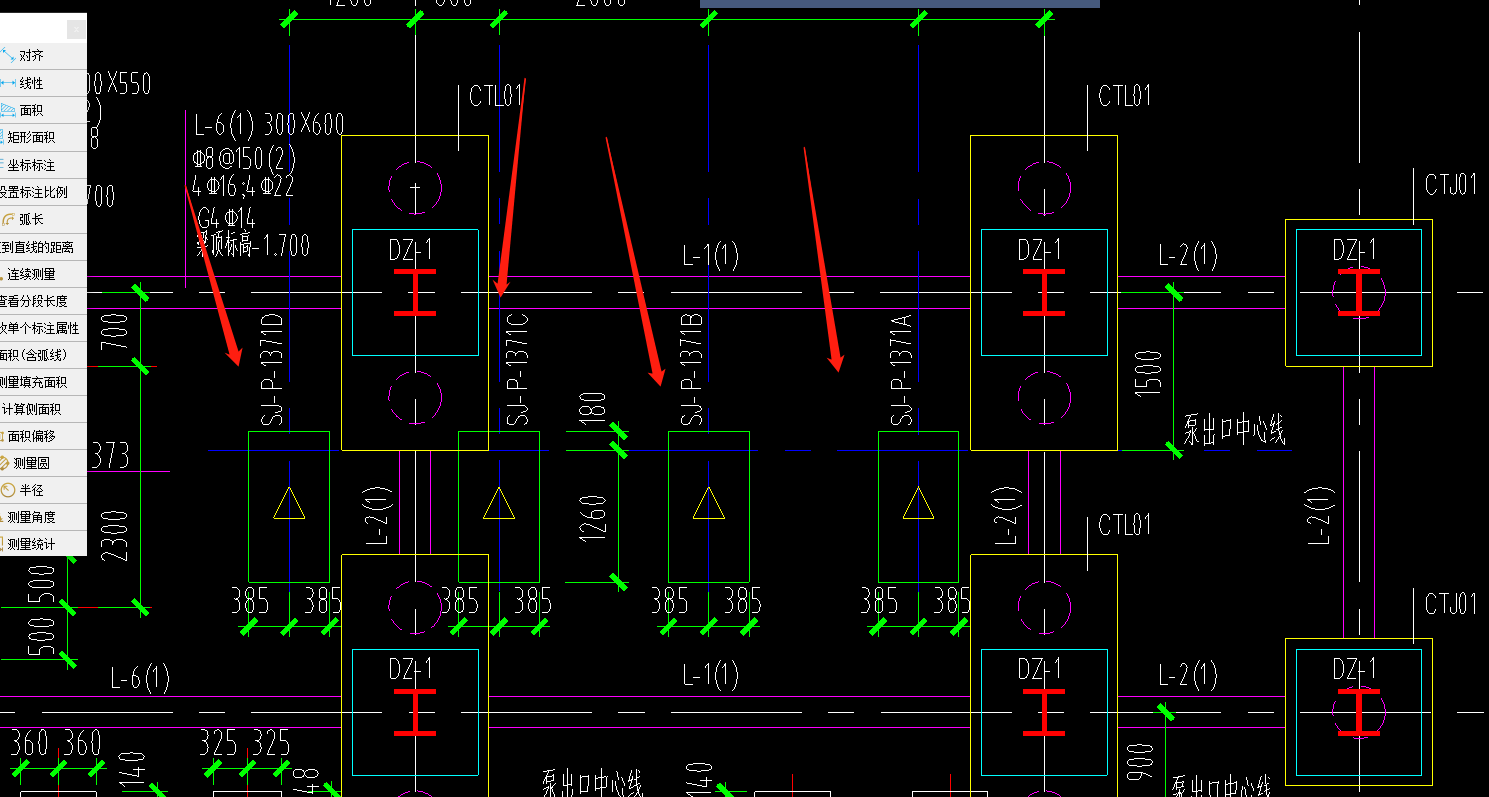Pick the 半径 radius measurement tool
Image resolution: width=1489 pixels, height=797 pixels.
coord(31,490)
